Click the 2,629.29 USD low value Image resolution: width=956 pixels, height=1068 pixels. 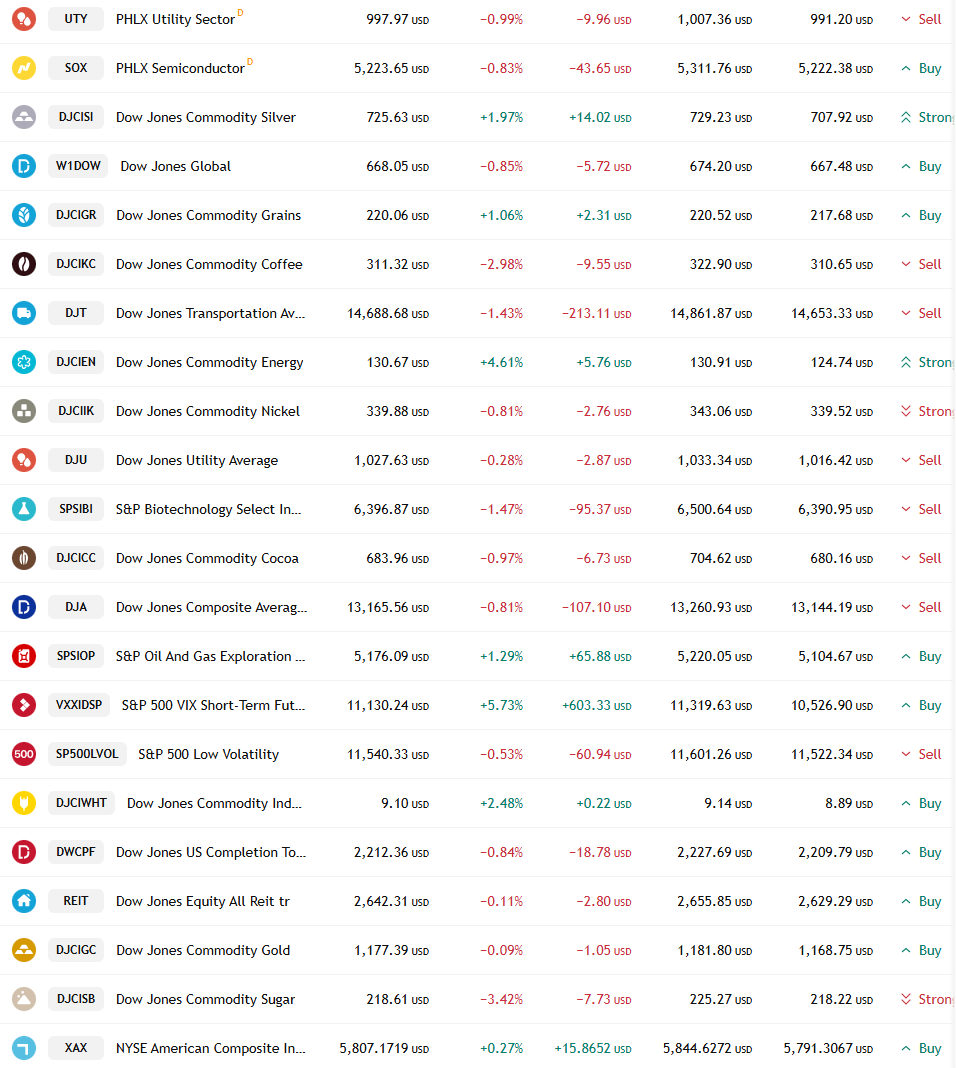[x=835, y=902]
